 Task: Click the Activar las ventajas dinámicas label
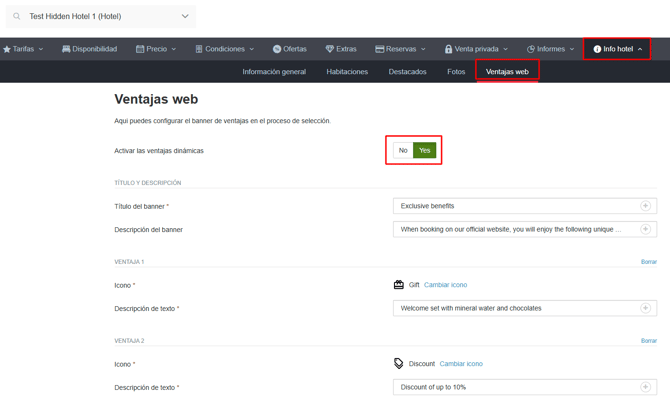tap(159, 151)
